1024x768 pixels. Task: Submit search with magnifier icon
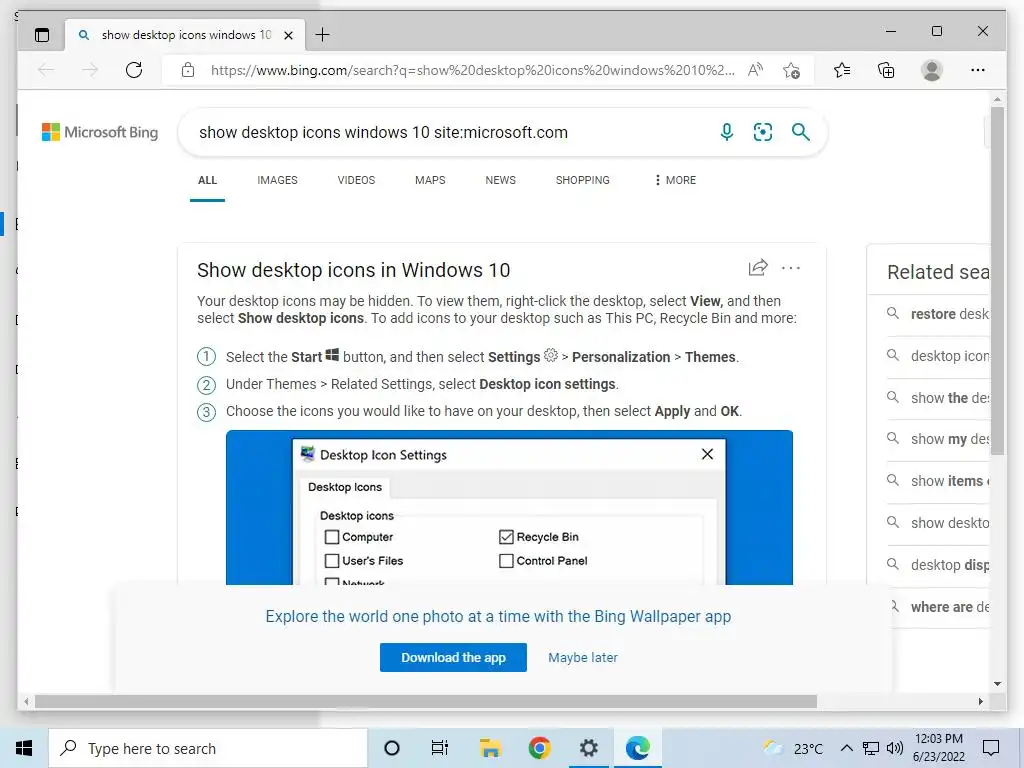[x=801, y=132]
